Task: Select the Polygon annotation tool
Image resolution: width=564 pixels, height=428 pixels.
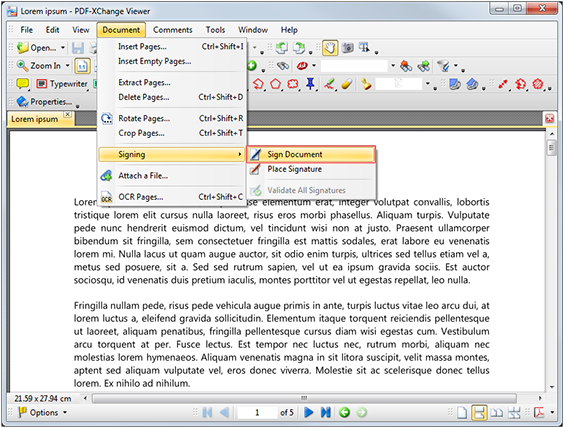Action: pos(276,84)
